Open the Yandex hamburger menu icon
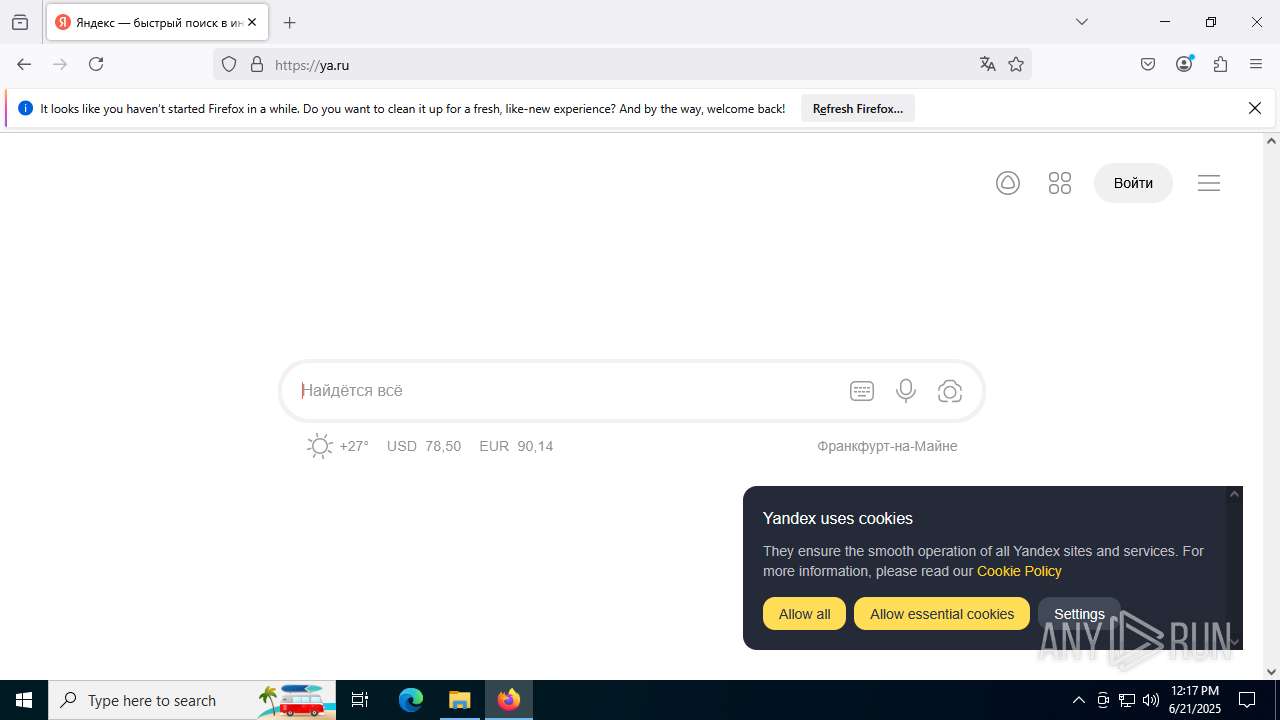This screenshot has width=1280, height=720. pyautogui.click(x=1209, y=183)
